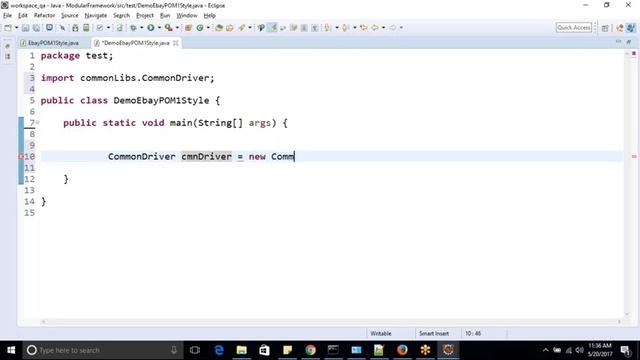Click the Quick Access search field

tap(573, 27)
